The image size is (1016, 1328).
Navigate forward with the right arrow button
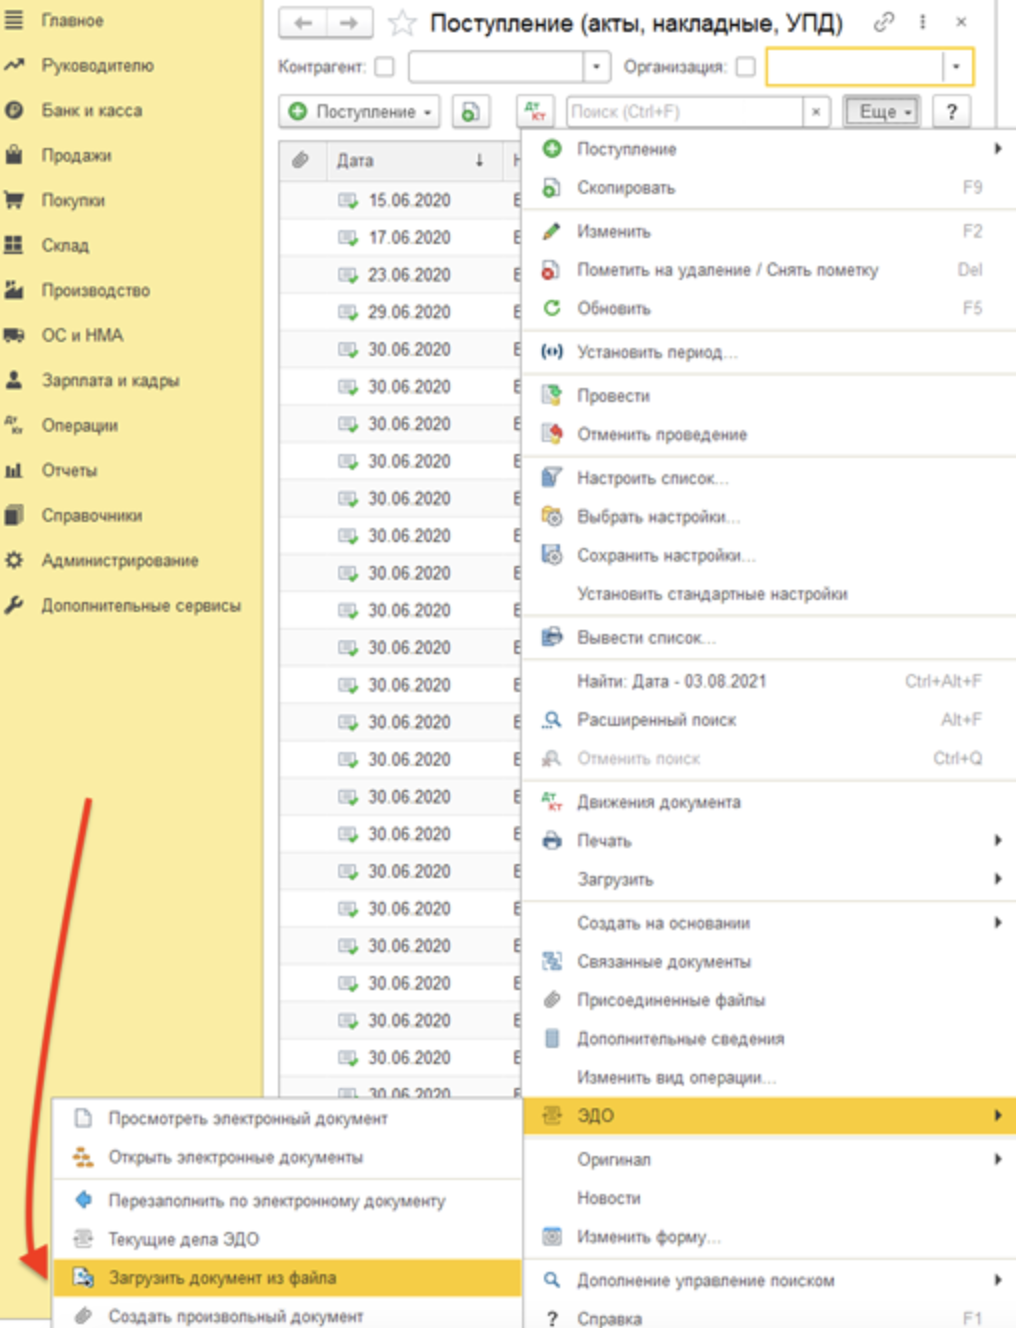349,22
